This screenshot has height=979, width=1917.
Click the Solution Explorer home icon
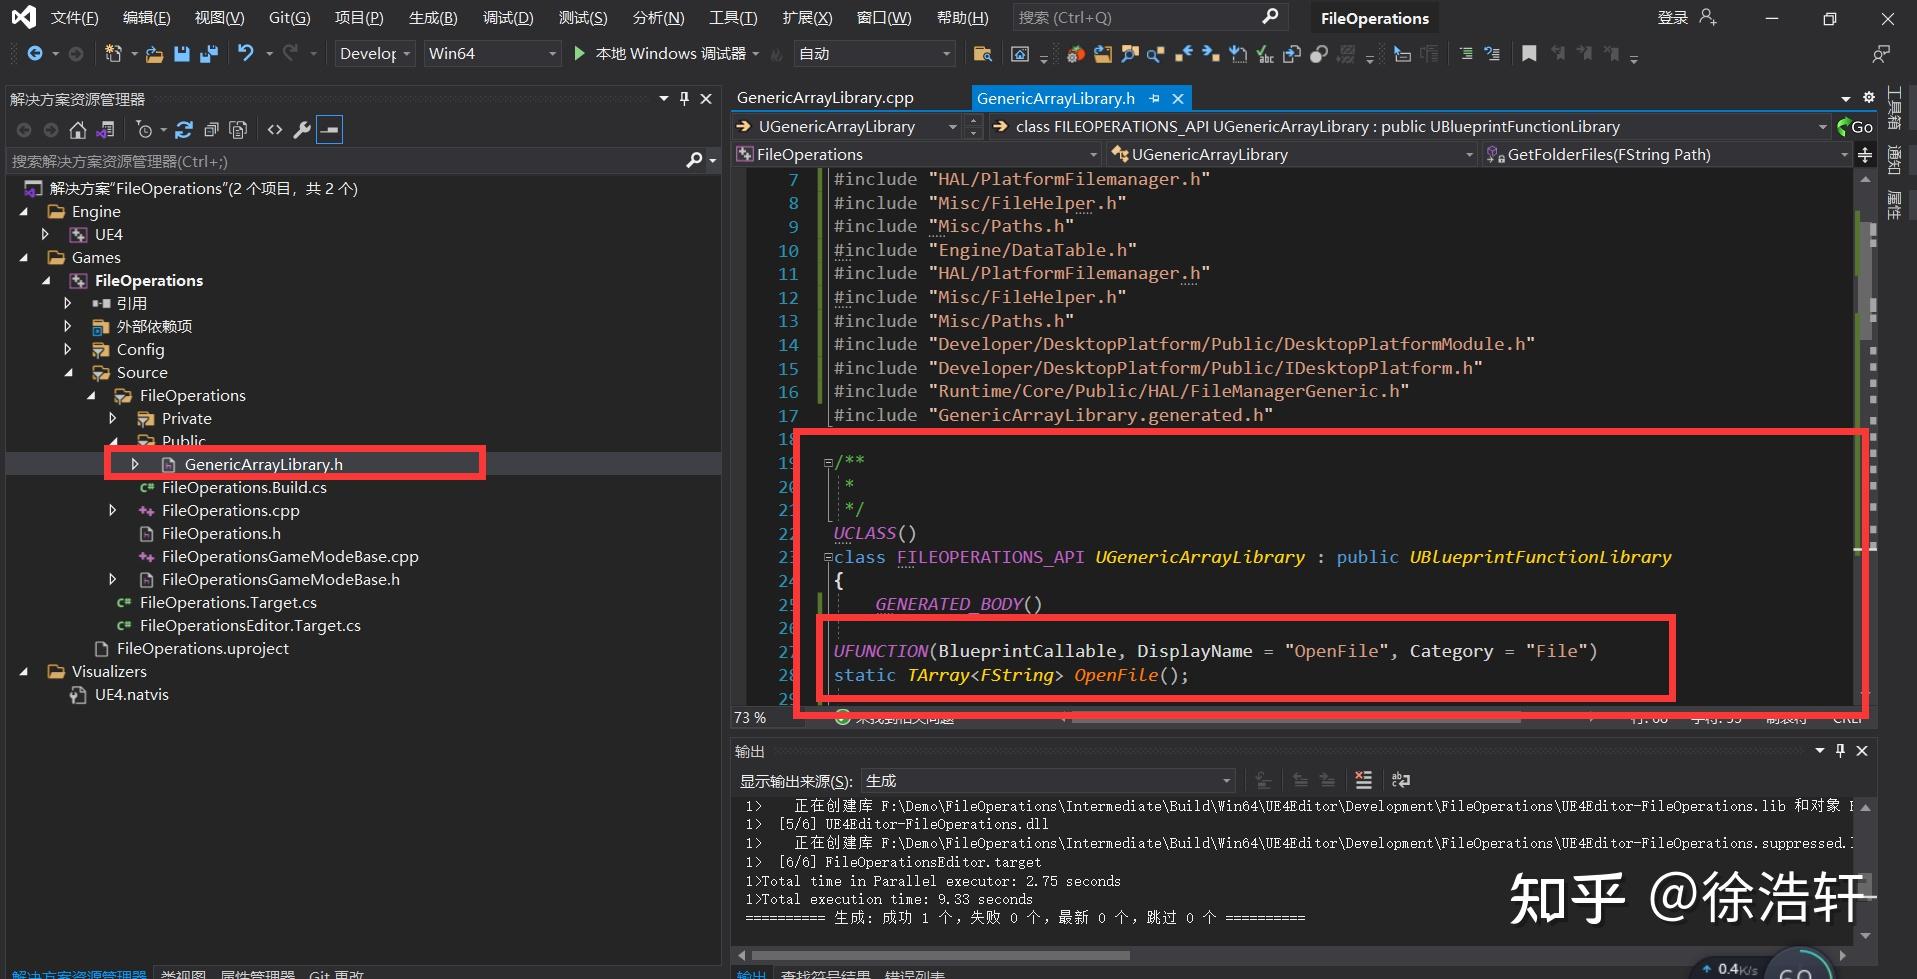point(79,129)
